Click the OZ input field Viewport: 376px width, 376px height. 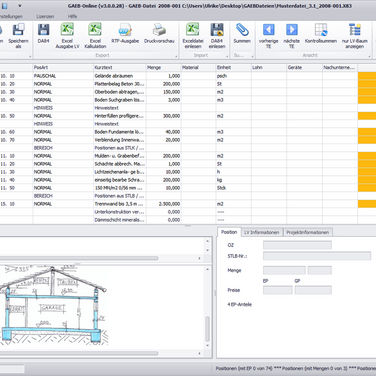(297, 245)
